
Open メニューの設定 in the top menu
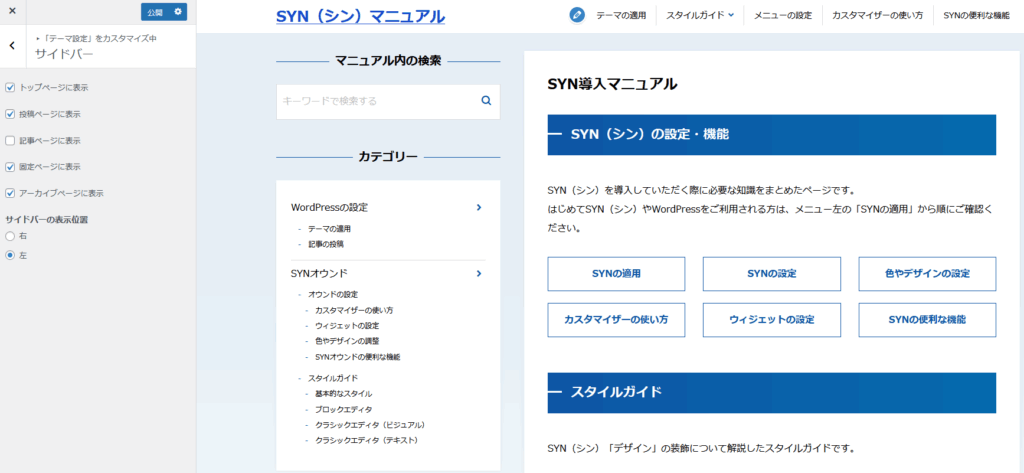coord(783,15)
